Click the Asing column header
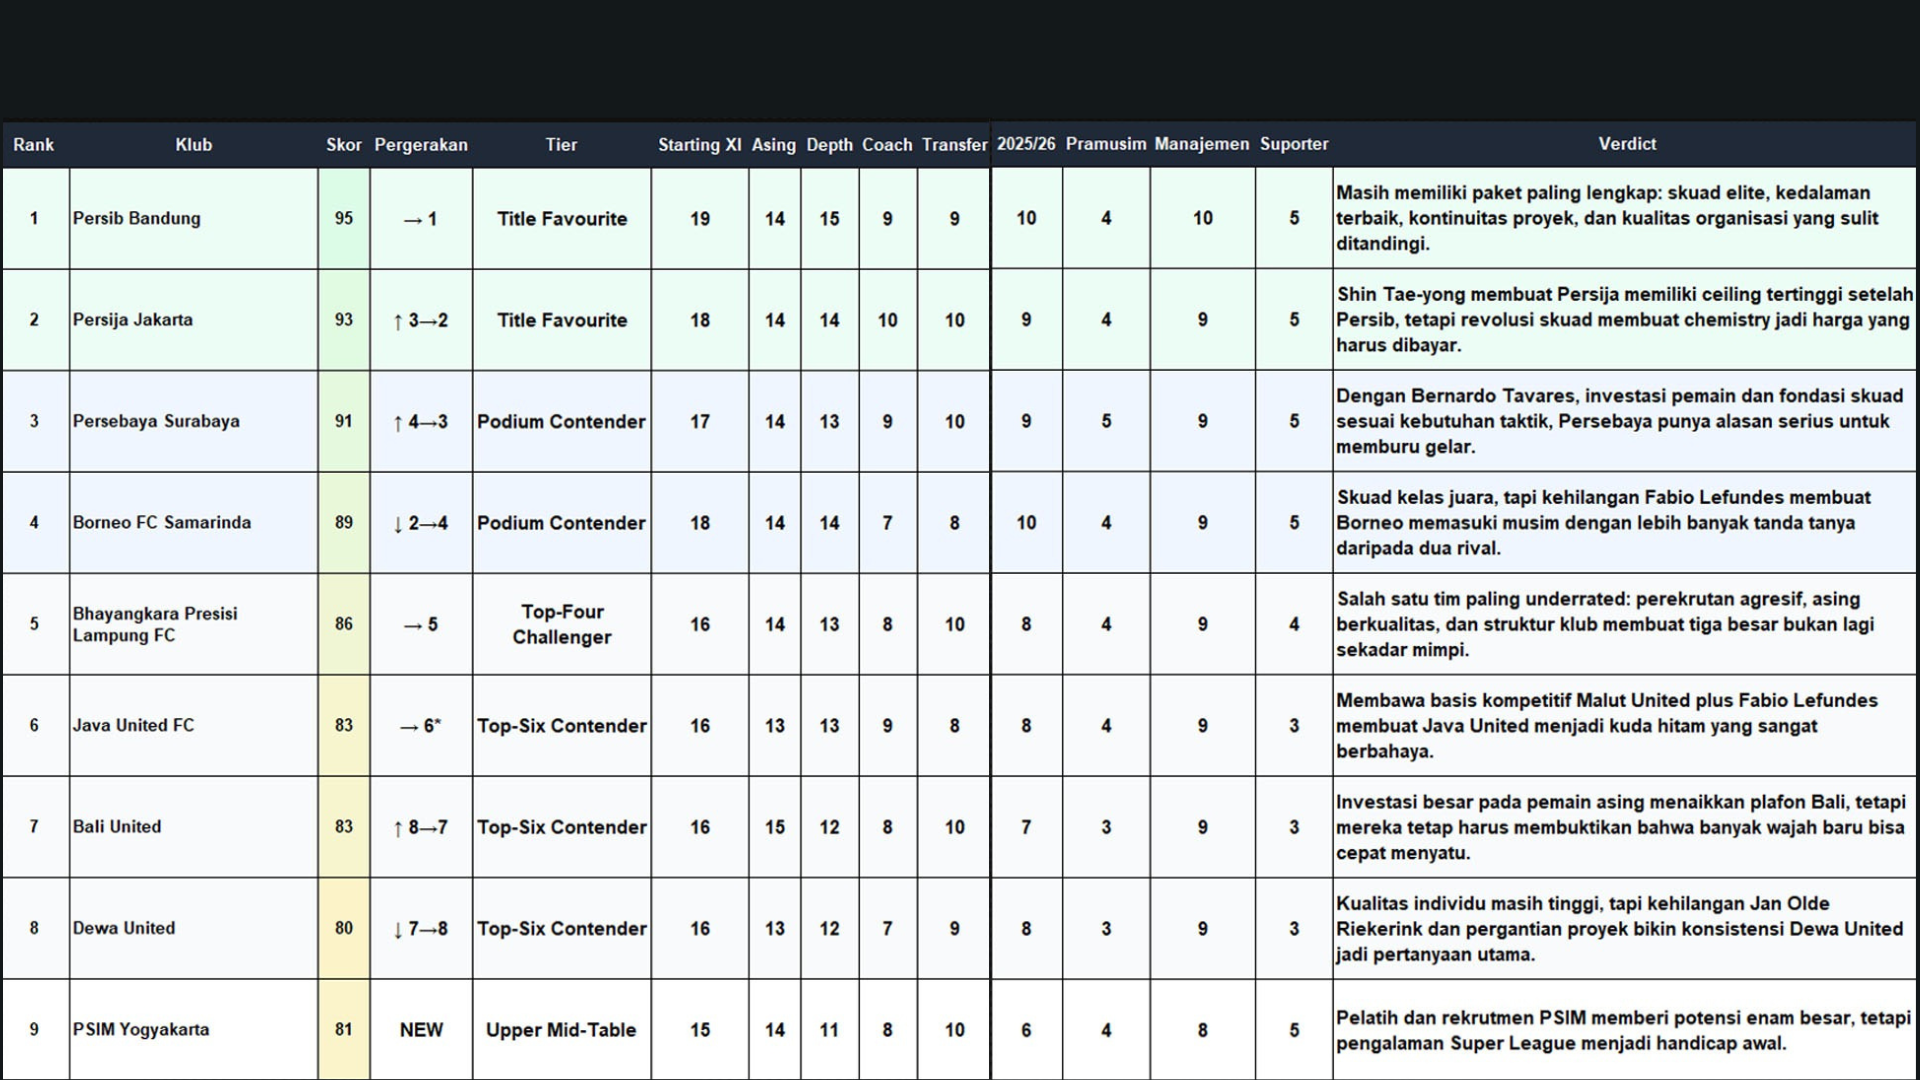Viewport: 1920px width, 1080px height. click(774, 145)
